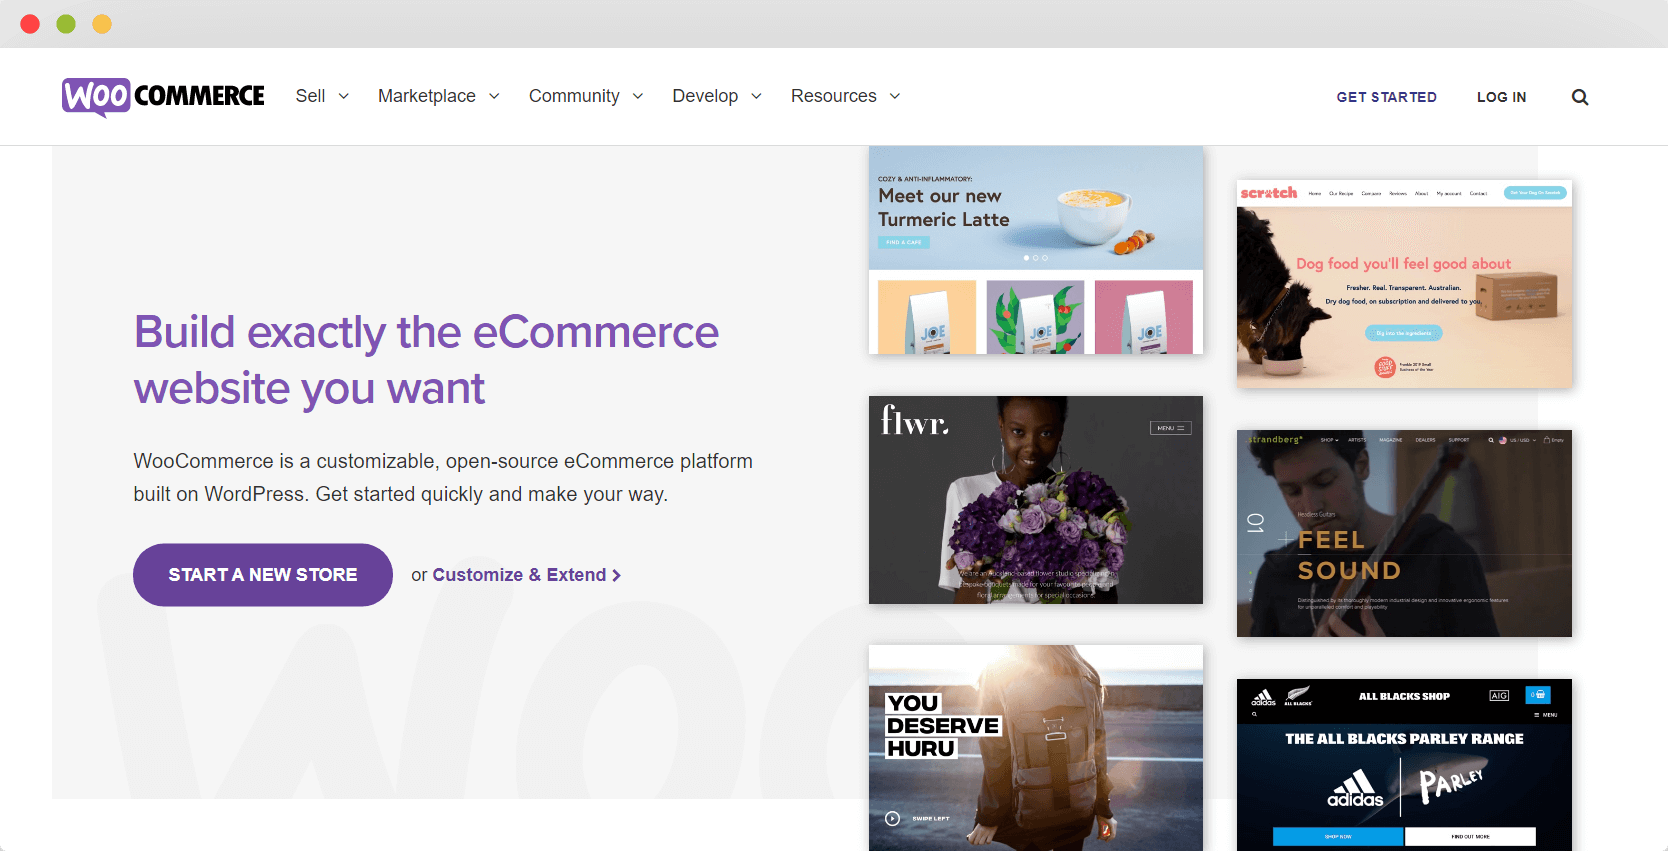Click the green window button
Image resolution: width=1668 pixels, height=851 pixels.
coord(66,24)
